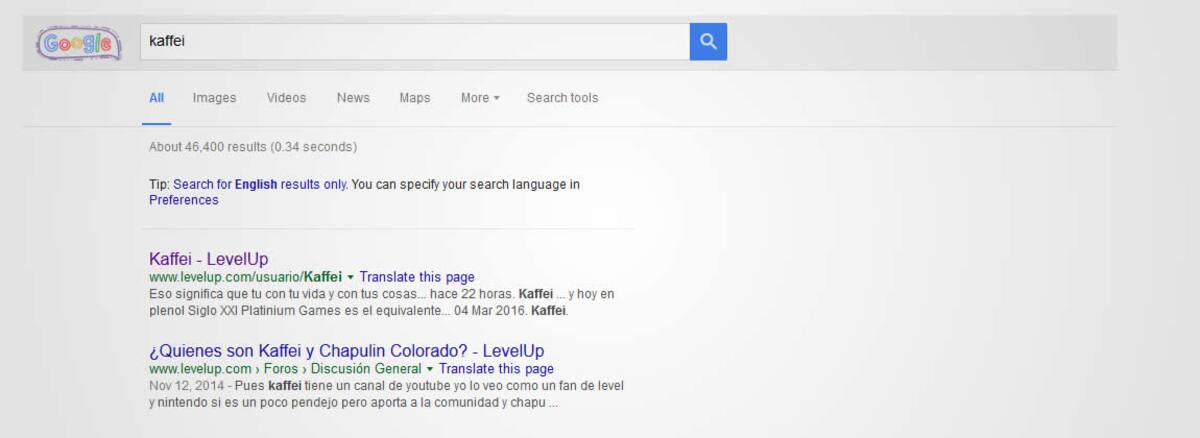Open the 'Kaffei - LevelUp' result
This screenshot has height=438, width=1200.
click(x=209, y=259)
